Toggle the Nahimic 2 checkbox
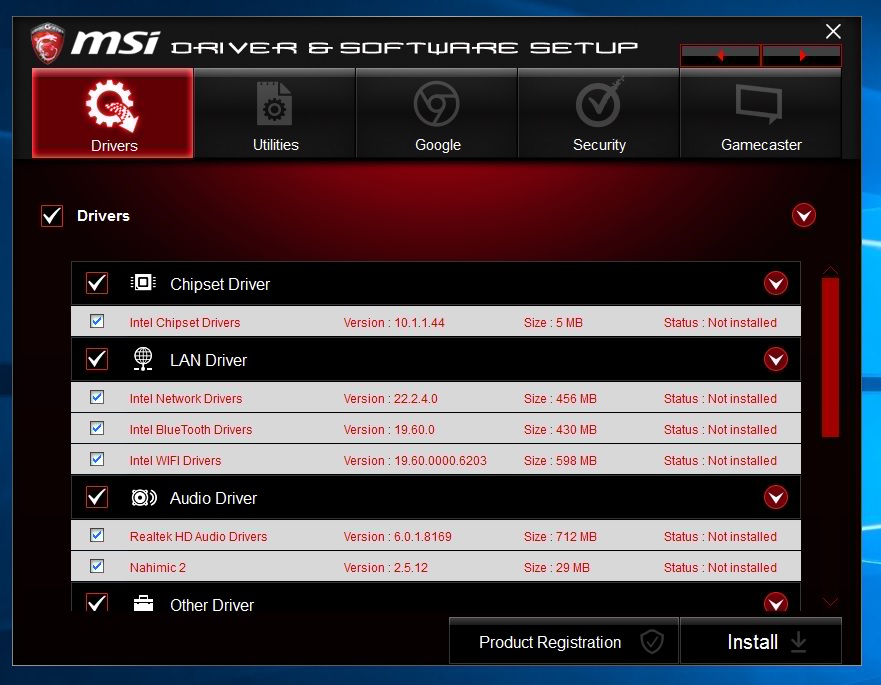The image size is (881, 685). click(x=97, y=566)
